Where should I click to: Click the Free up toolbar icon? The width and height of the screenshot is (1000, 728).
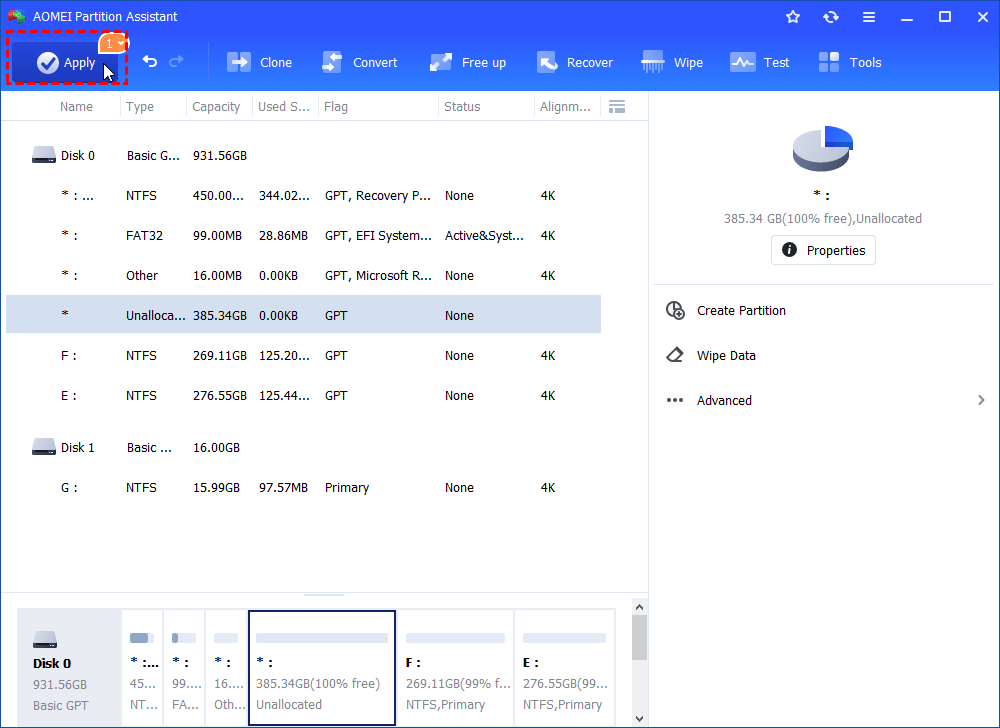point(441,62)
